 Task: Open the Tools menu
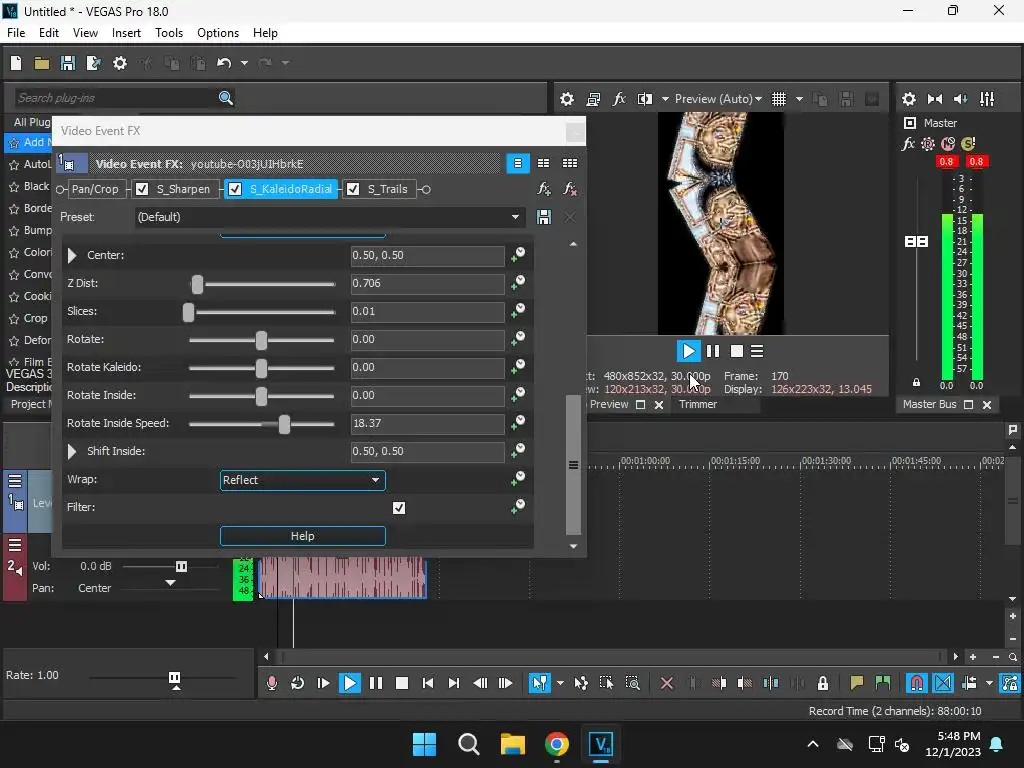168,33
